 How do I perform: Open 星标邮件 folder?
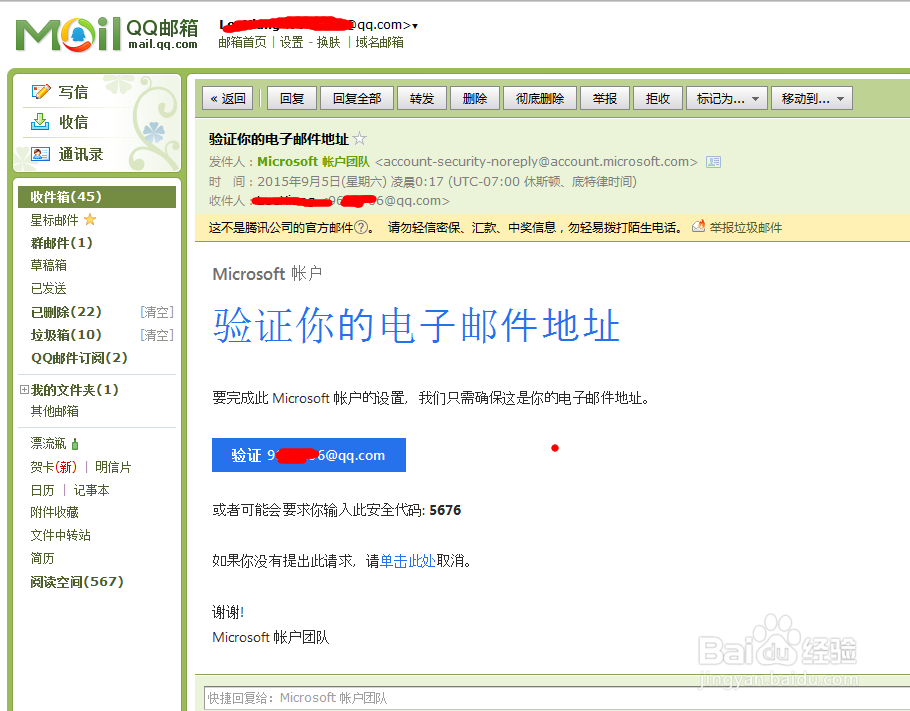tap(54, 220)
